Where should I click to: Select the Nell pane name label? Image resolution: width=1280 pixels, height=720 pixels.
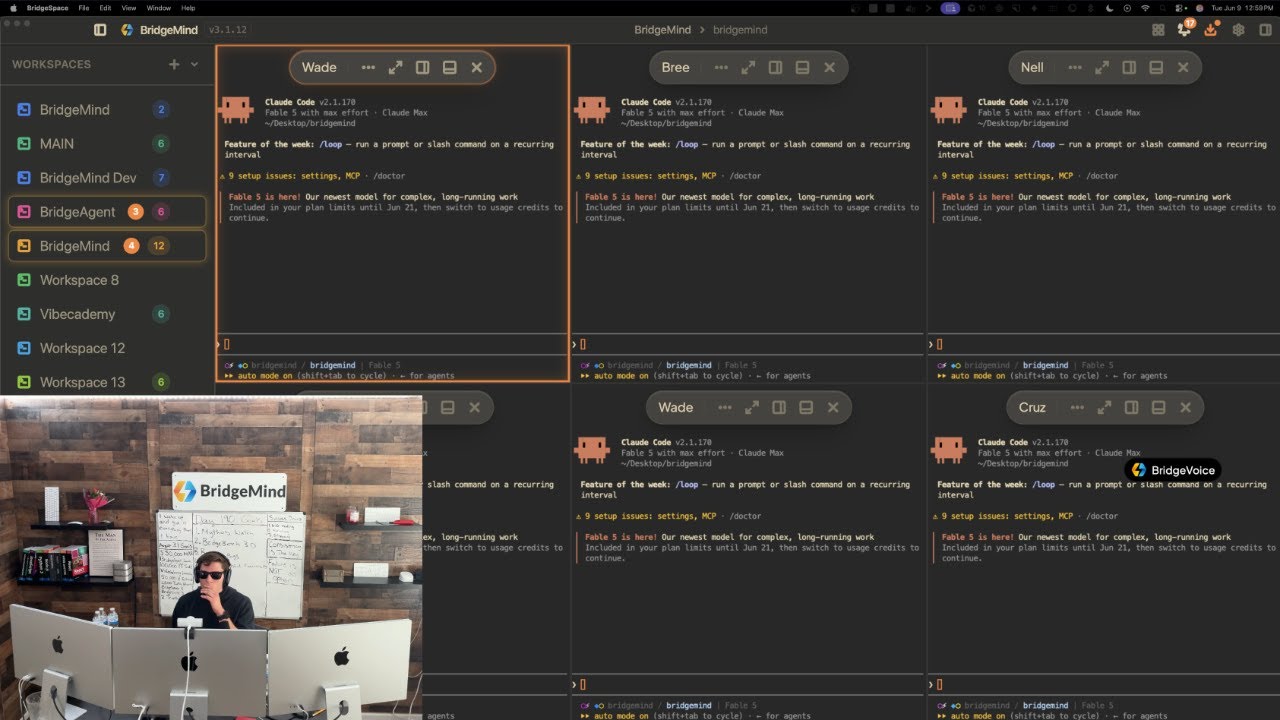click(x=1032, y=67)
